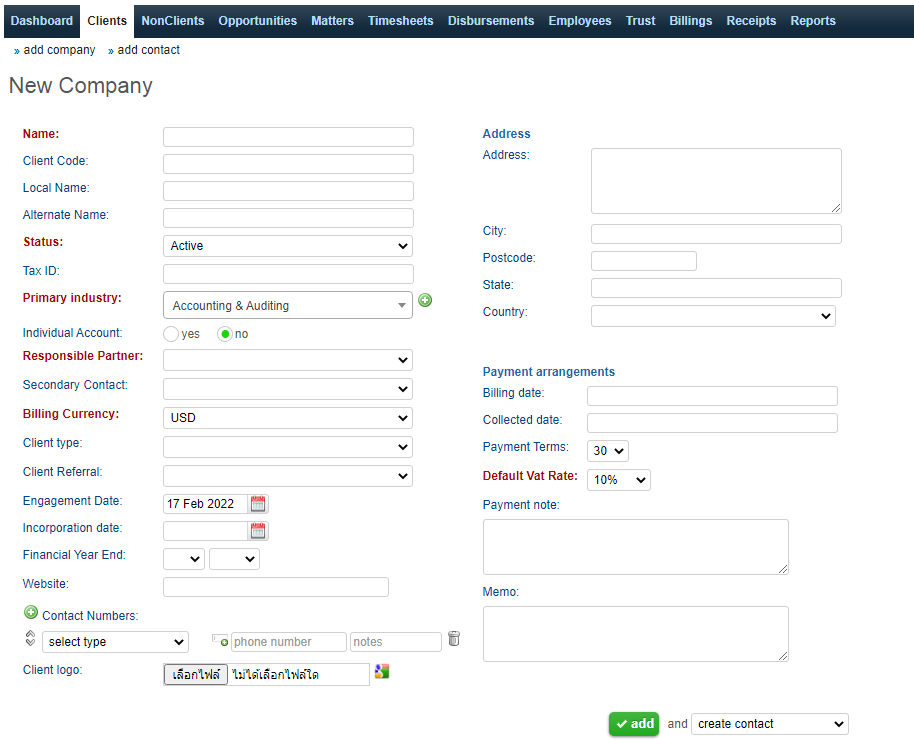Viewport: 914px width, 754px height.
Task: Expand the Country dropdown
Action: pyautogui.click(x=713, y=316)
